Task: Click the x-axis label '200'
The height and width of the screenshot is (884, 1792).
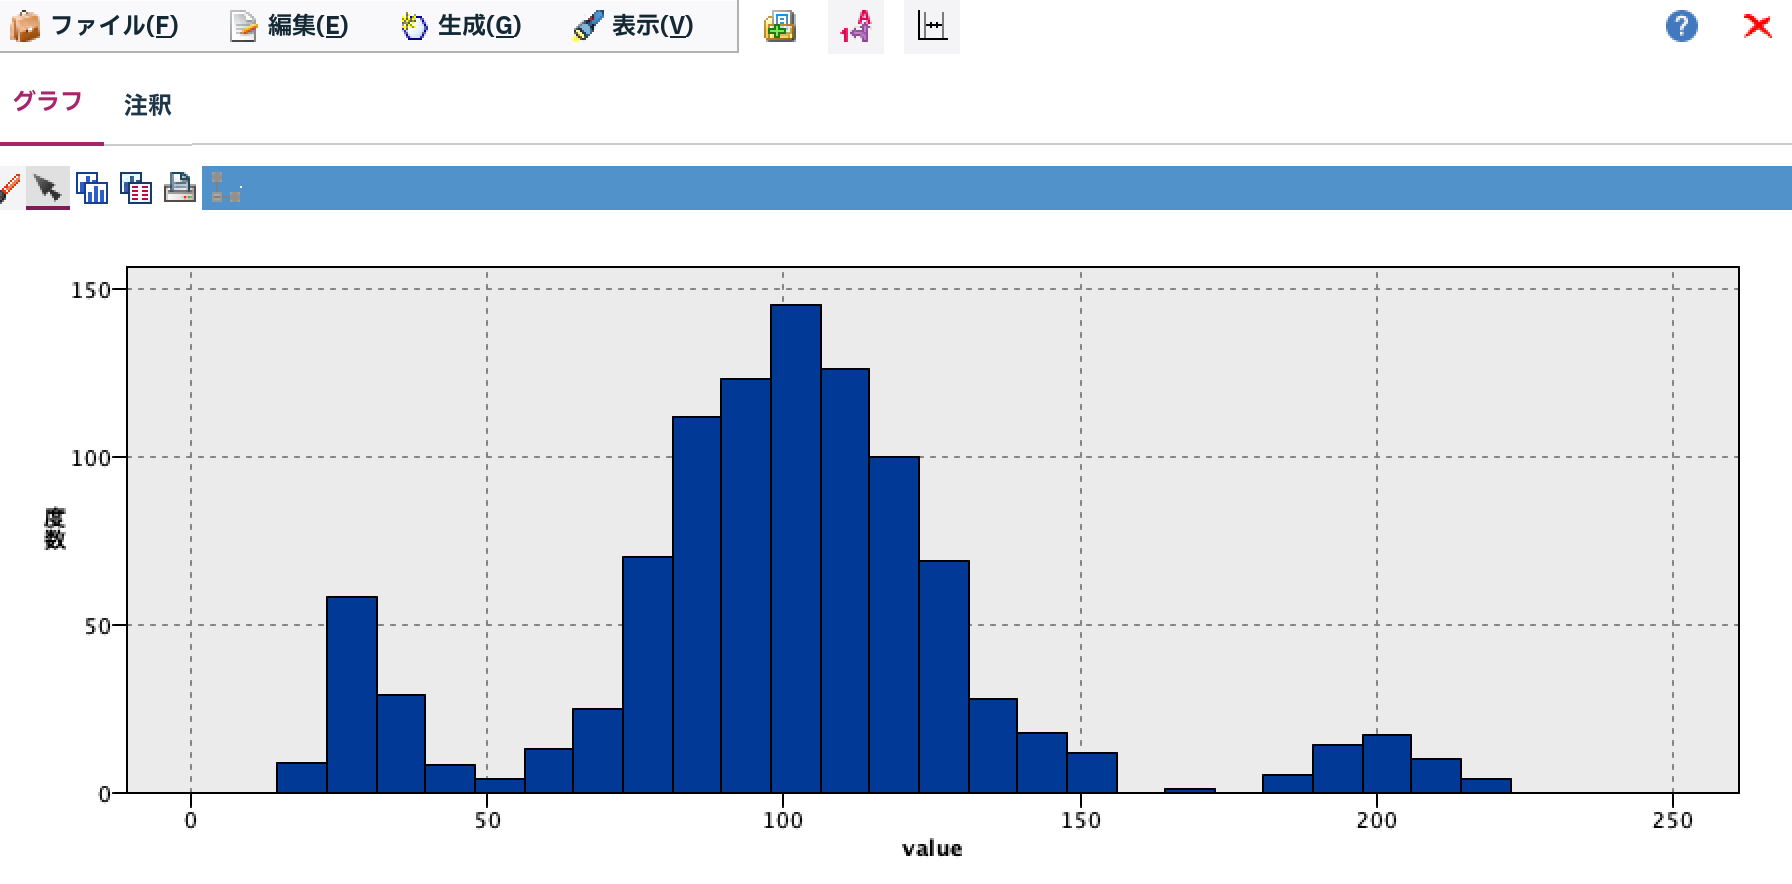Action: coord(1377,821)
